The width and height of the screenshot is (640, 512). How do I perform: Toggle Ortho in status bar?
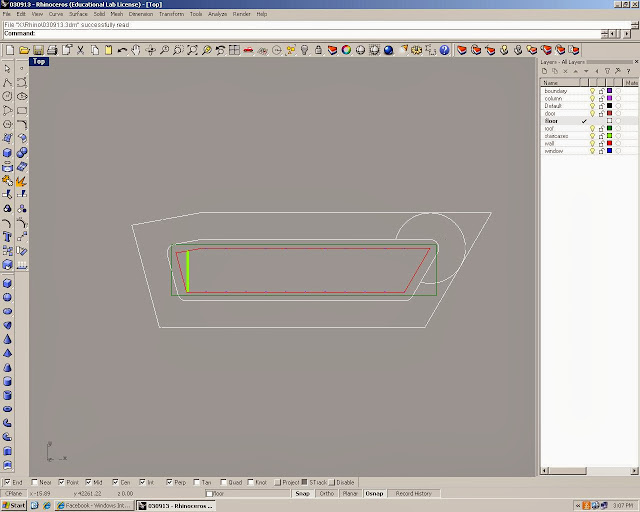click(327, 494)
